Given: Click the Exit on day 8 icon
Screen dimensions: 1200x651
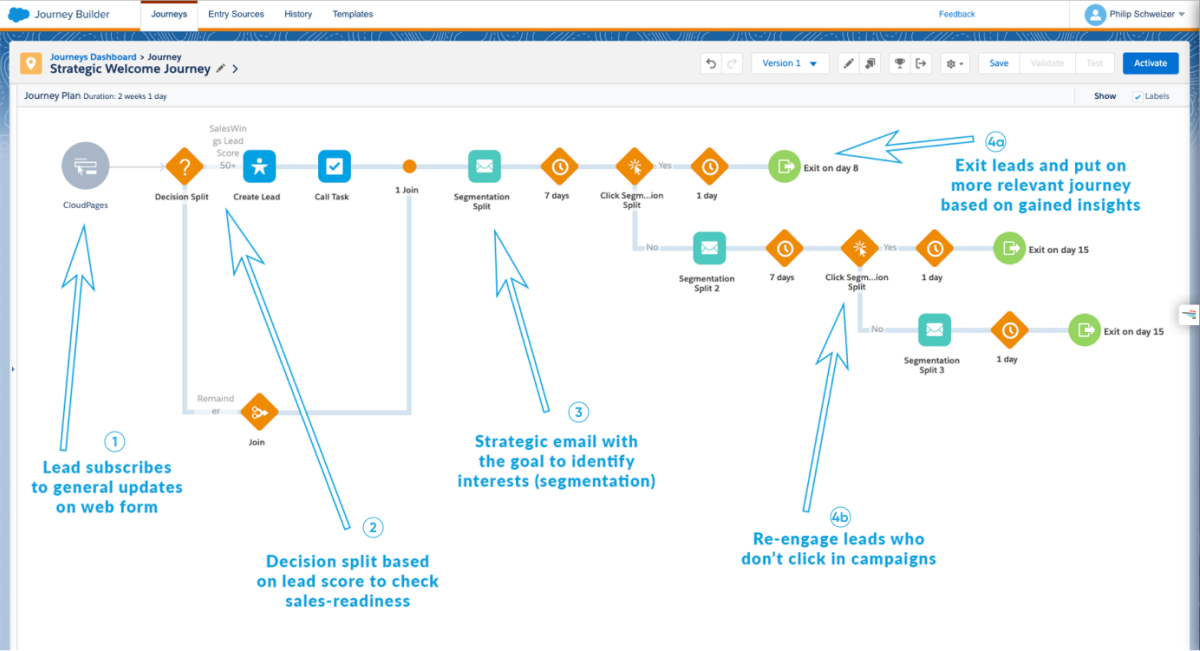Looking at the screenshot, I should click(x=783, y=166).
